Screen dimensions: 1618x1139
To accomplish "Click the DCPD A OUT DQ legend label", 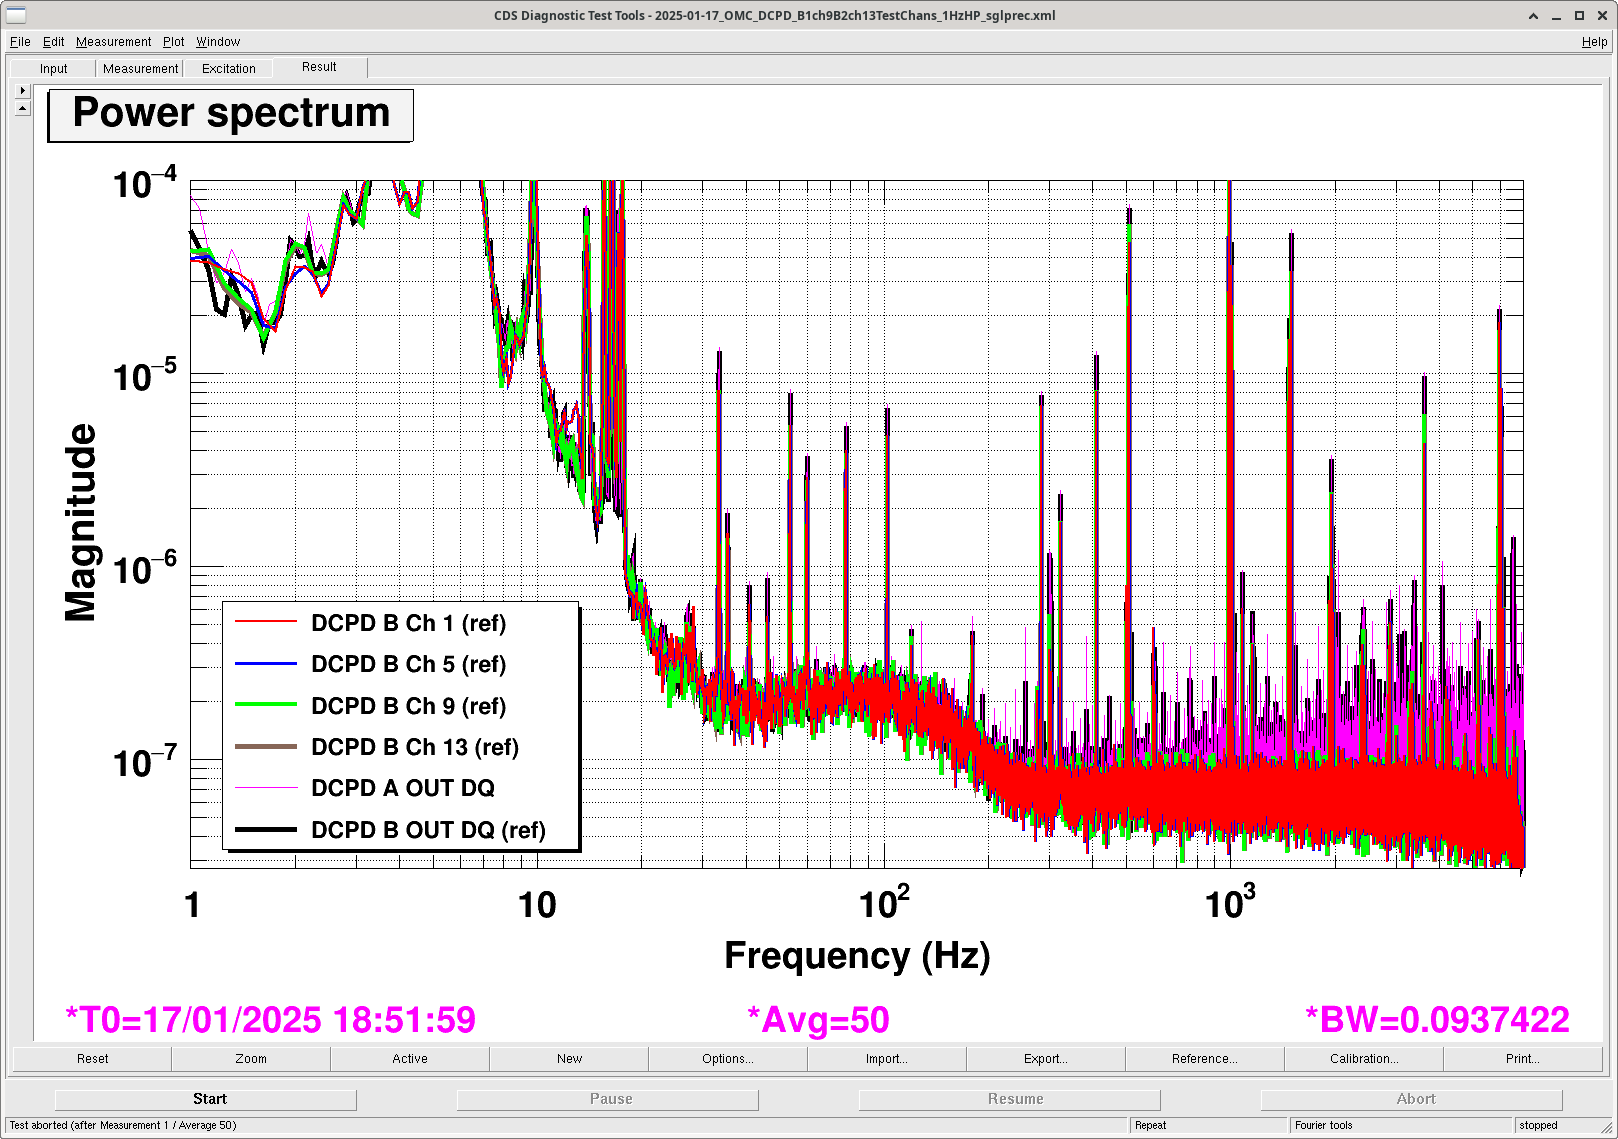I will click(x=403, y=788).
